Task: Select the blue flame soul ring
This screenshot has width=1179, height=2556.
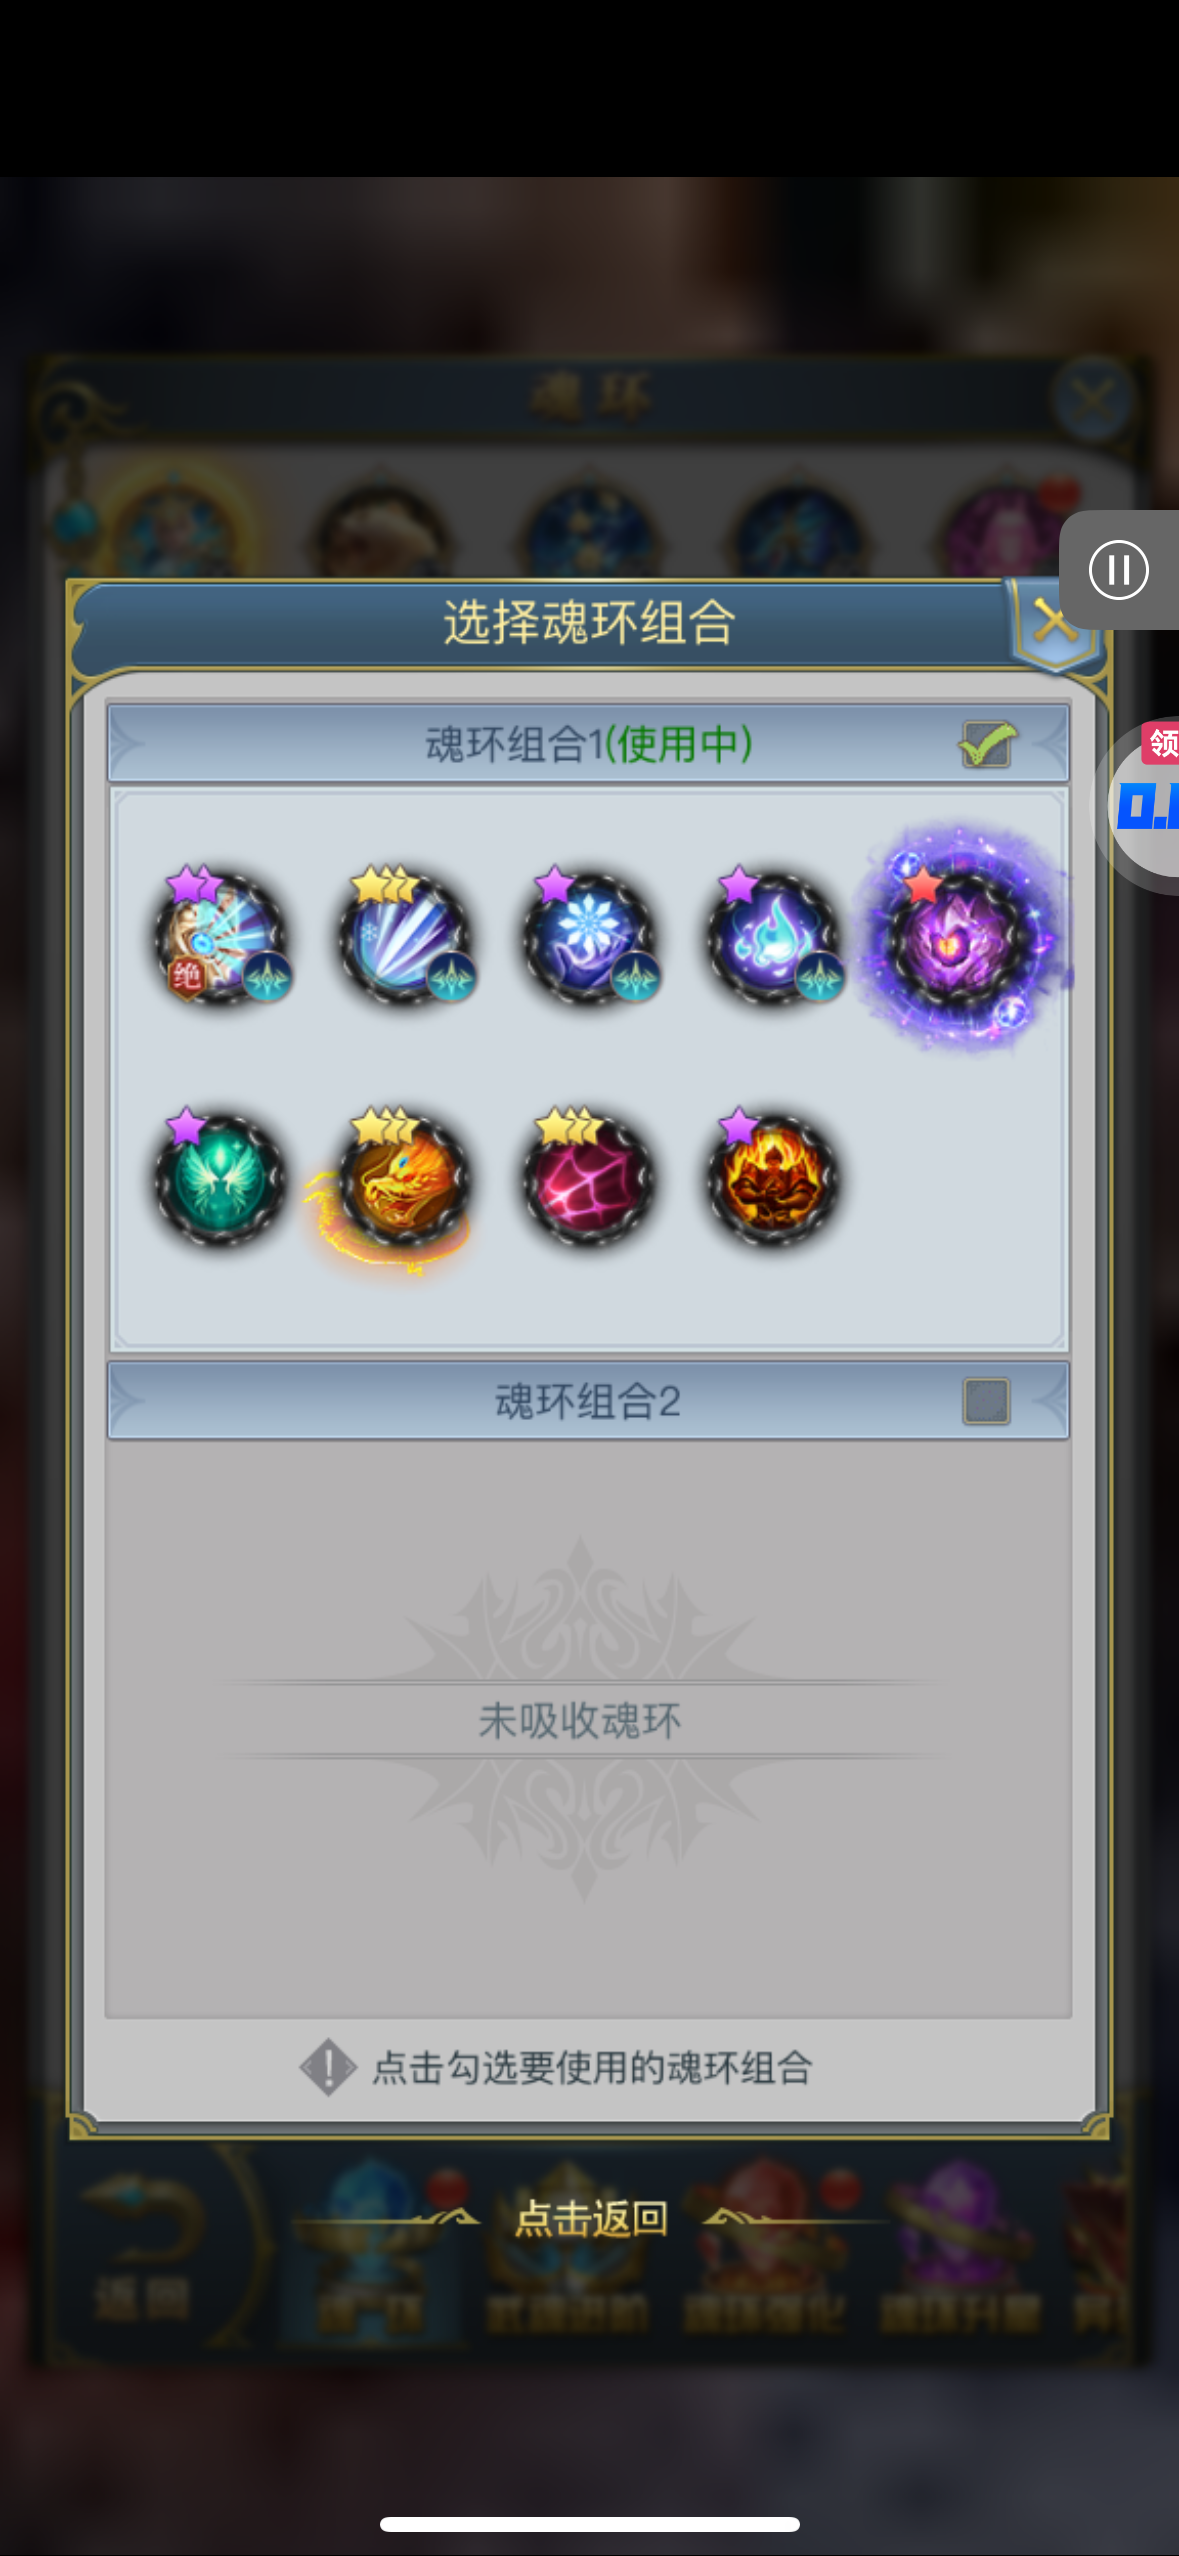Action: [774, 937]
